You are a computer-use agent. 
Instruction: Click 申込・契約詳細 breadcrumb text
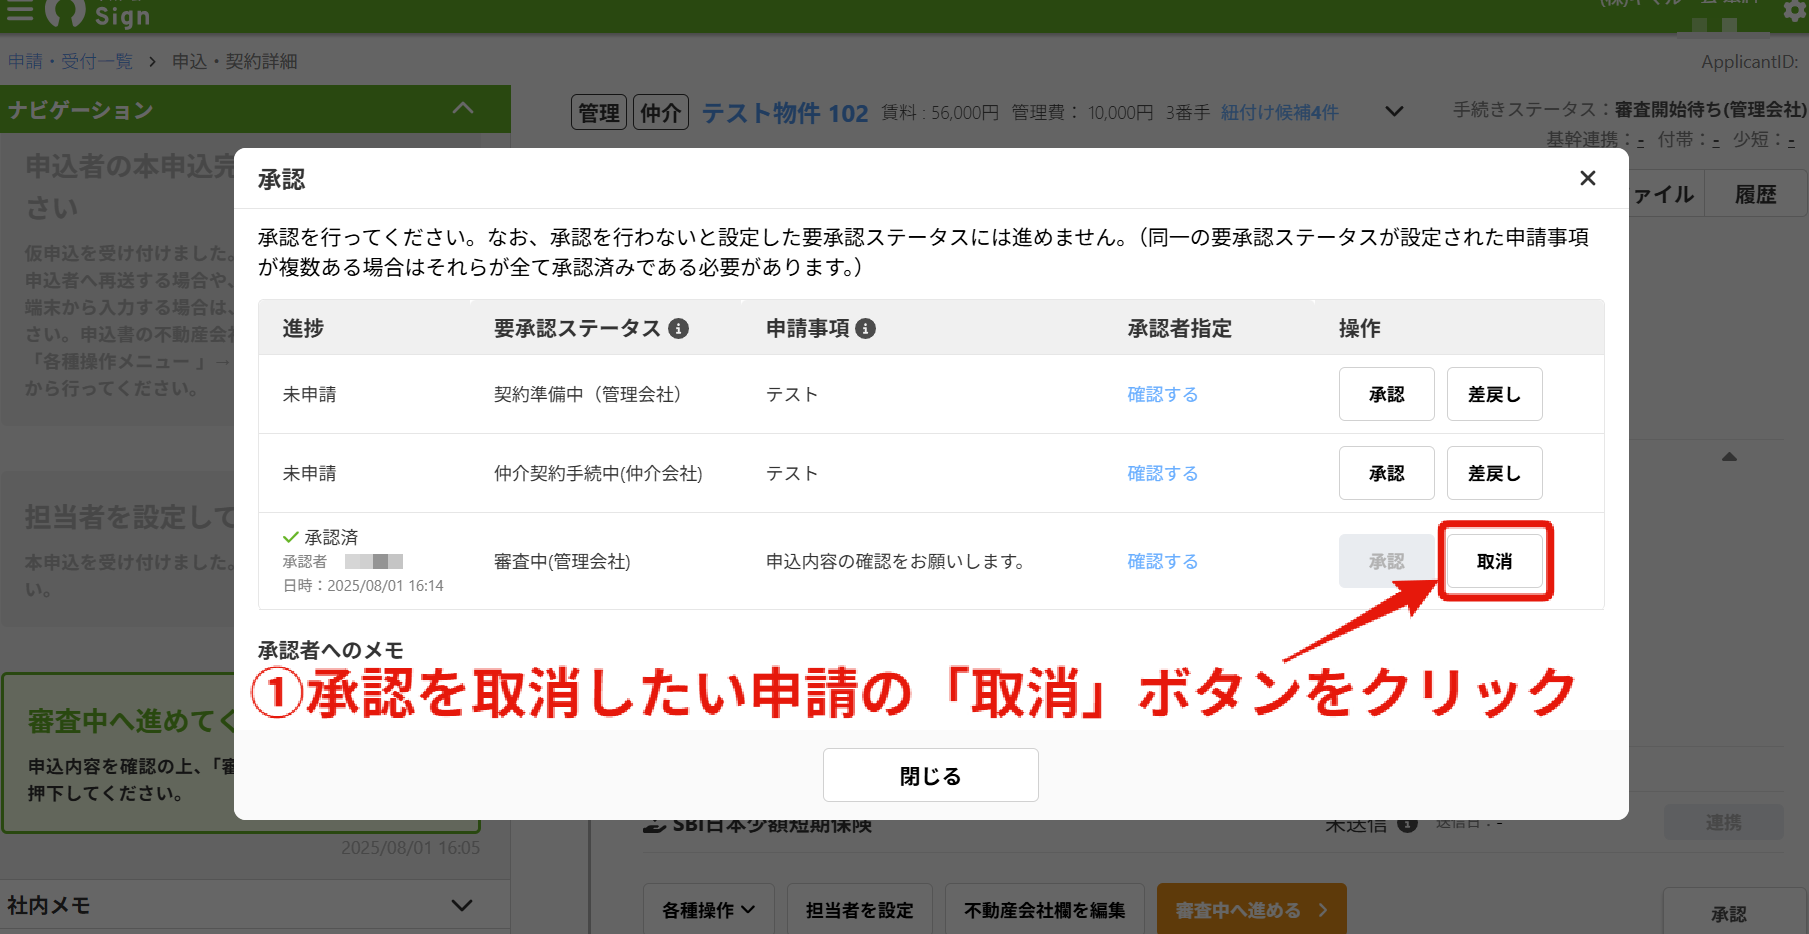(235, 61)
